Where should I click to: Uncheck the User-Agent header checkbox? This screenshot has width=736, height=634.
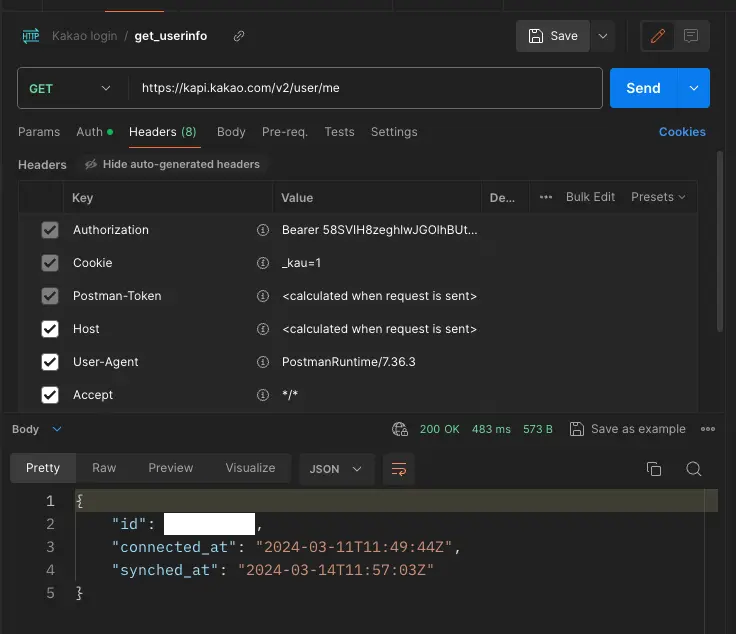pyautogui.click(x=50, y=362)
